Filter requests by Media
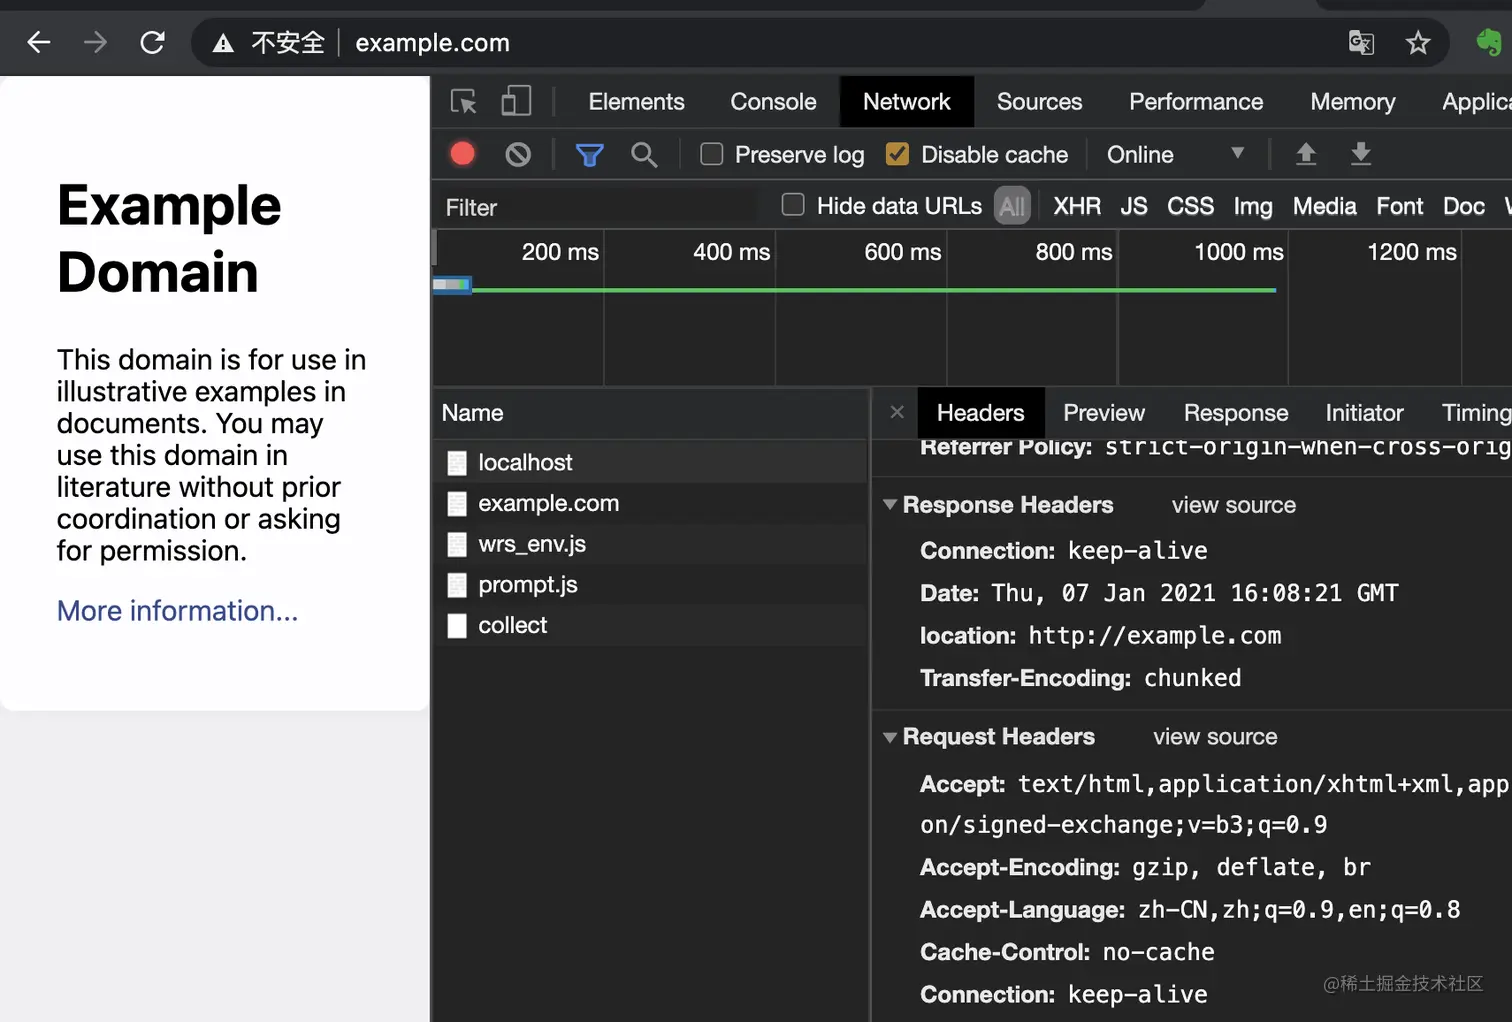The width and height of the screenshot is (1512, 1022). point(1324,206)
